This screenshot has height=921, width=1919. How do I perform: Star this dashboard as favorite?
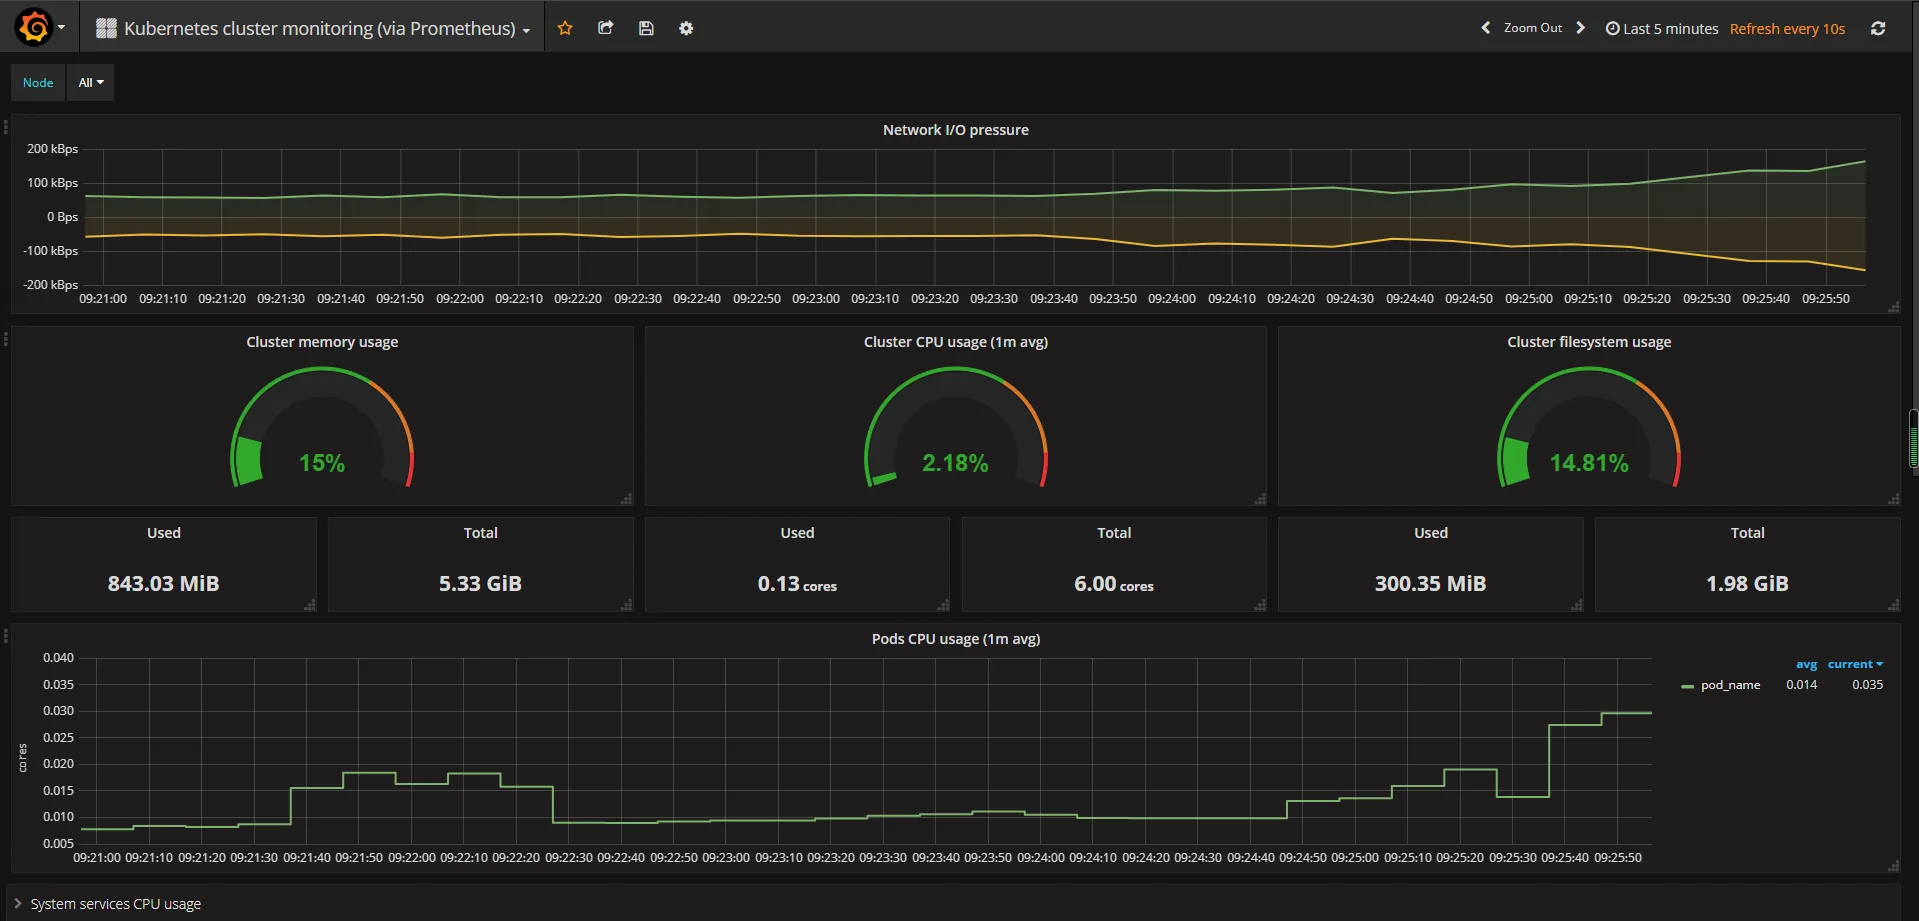[x=565, y=28]
